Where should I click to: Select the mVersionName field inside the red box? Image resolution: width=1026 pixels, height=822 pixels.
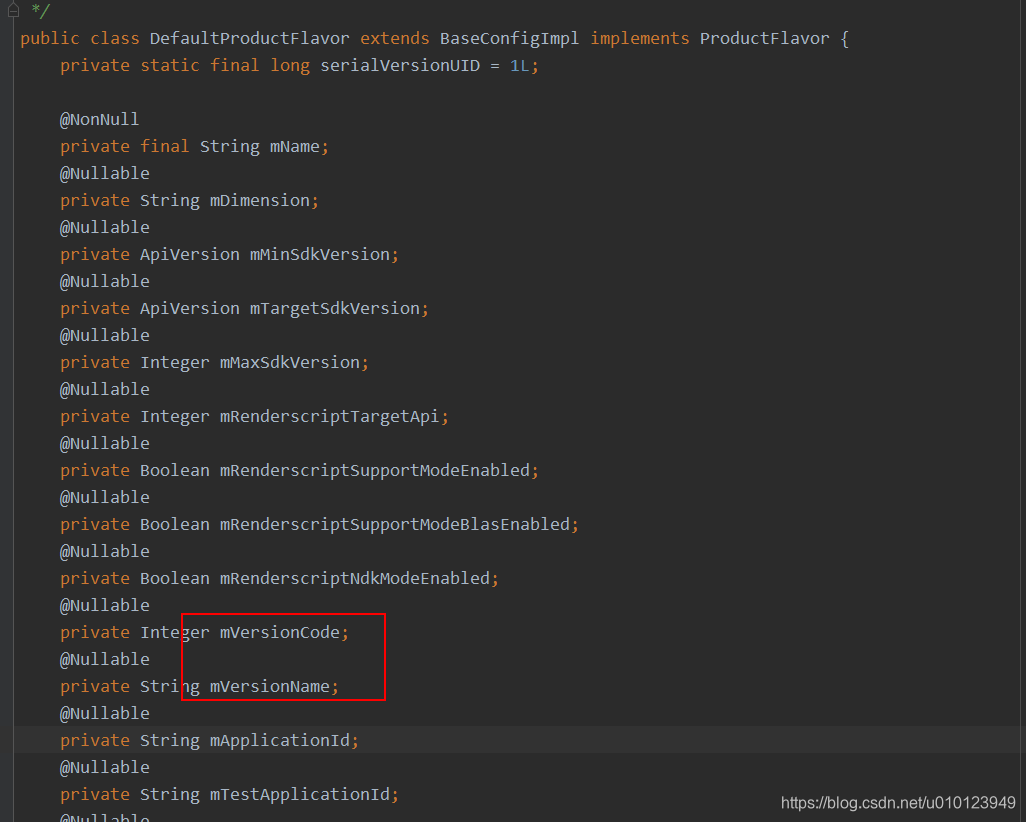[270, 686]
